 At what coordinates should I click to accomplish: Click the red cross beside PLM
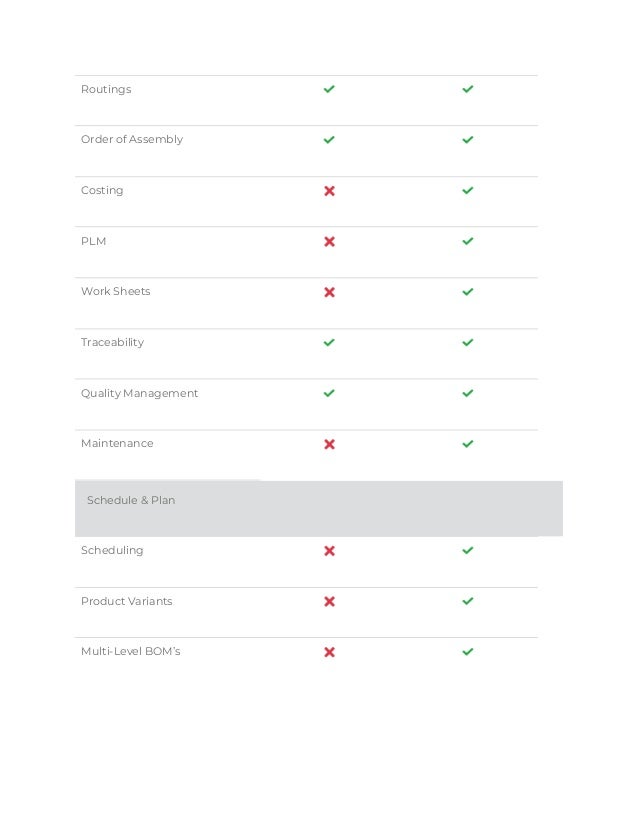coord(329,242)
